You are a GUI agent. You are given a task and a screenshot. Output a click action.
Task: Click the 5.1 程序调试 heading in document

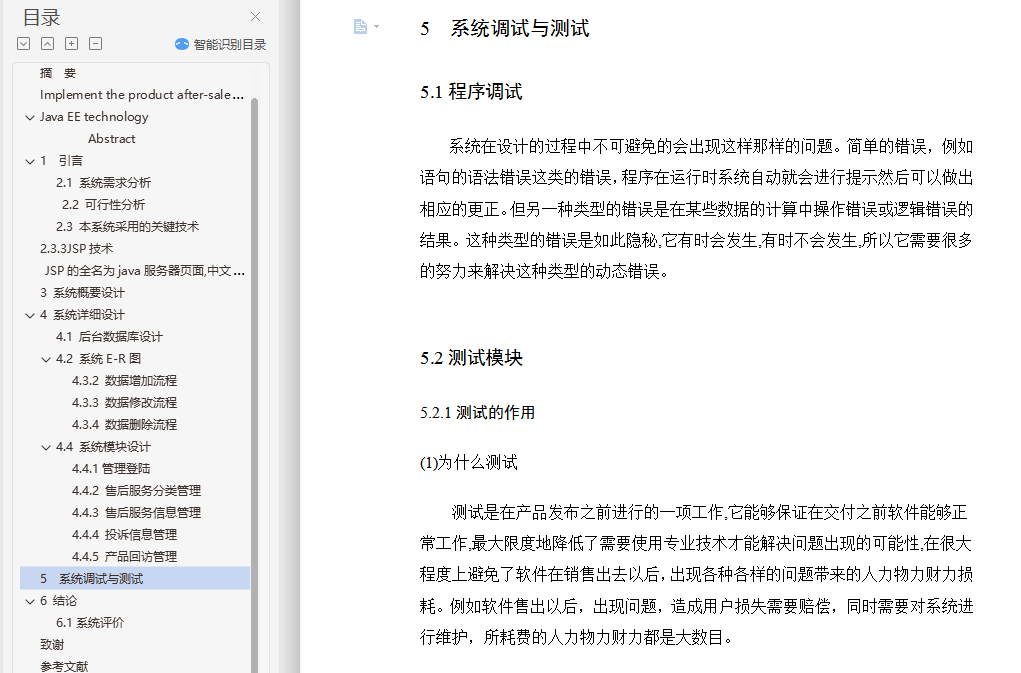[x=471, y=92]
